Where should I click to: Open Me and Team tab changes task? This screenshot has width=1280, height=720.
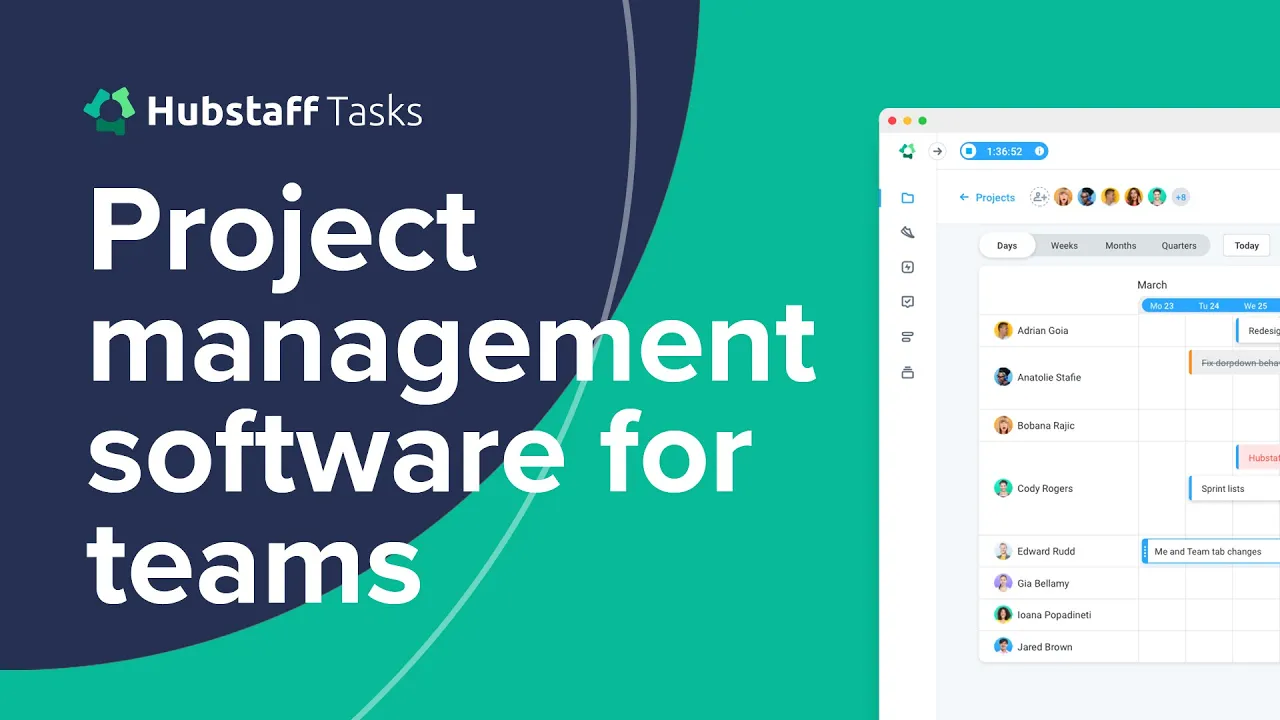(1211, 551)
